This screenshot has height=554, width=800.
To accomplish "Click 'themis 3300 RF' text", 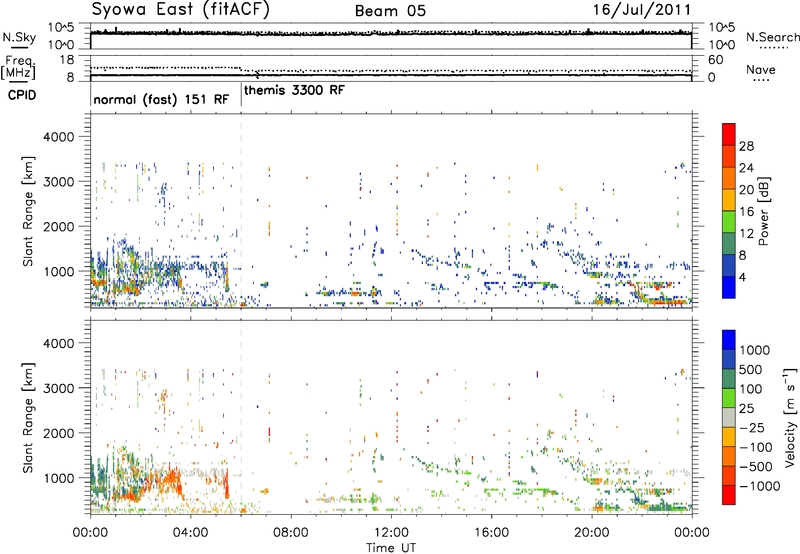I will [x=294, y=90].
